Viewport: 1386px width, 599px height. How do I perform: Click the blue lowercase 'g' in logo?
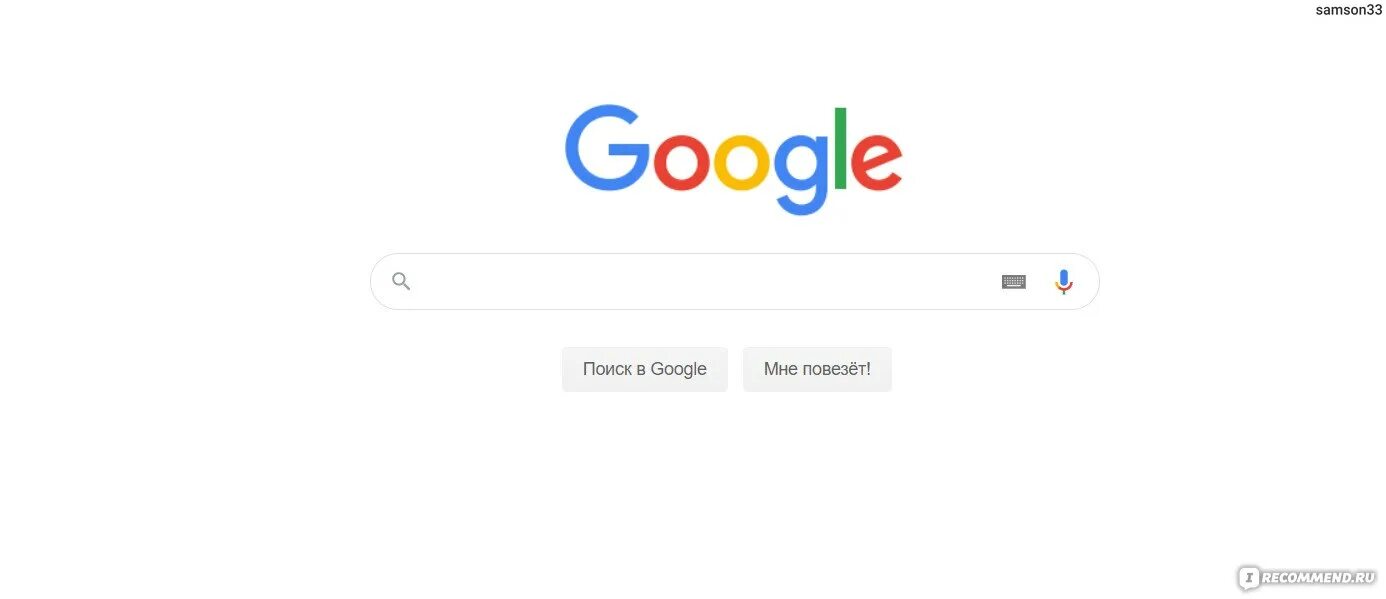click(801, 173)
